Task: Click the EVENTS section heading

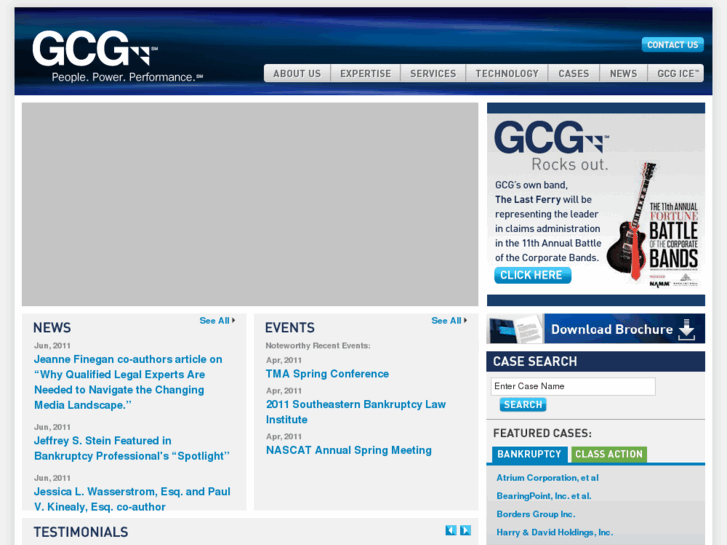Action: [x=290, y=328]
